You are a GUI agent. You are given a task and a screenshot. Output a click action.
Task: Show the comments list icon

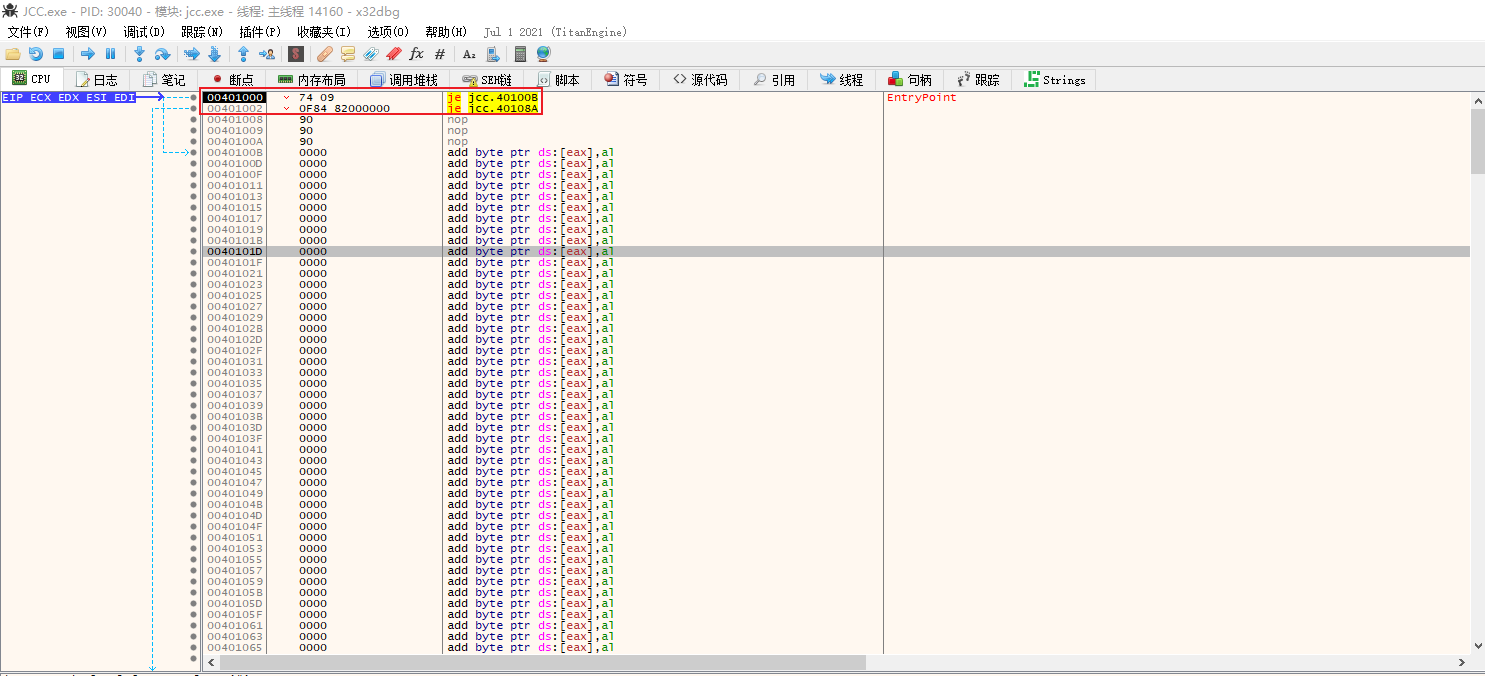pyautogui.click(x=348, y=54)
